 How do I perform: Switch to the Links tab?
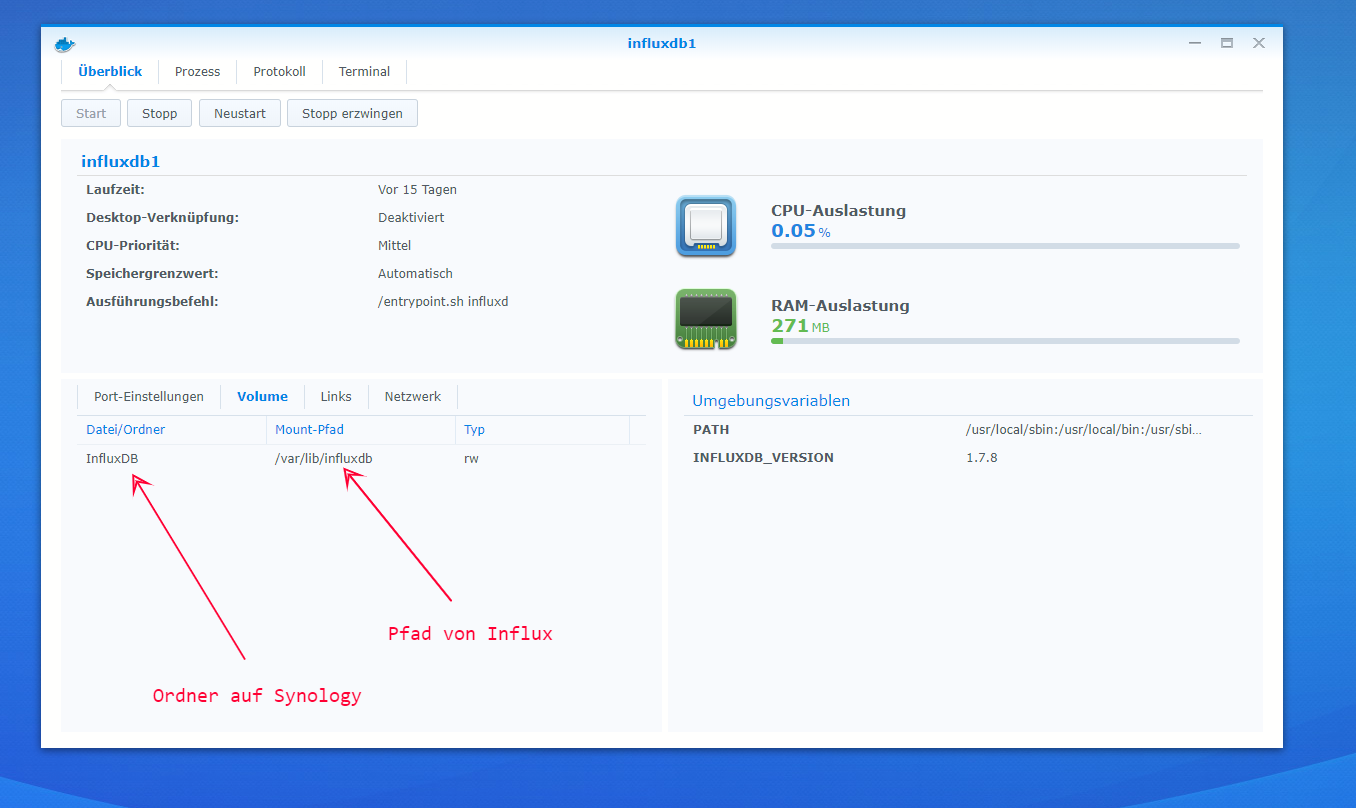tap(336, 397)
